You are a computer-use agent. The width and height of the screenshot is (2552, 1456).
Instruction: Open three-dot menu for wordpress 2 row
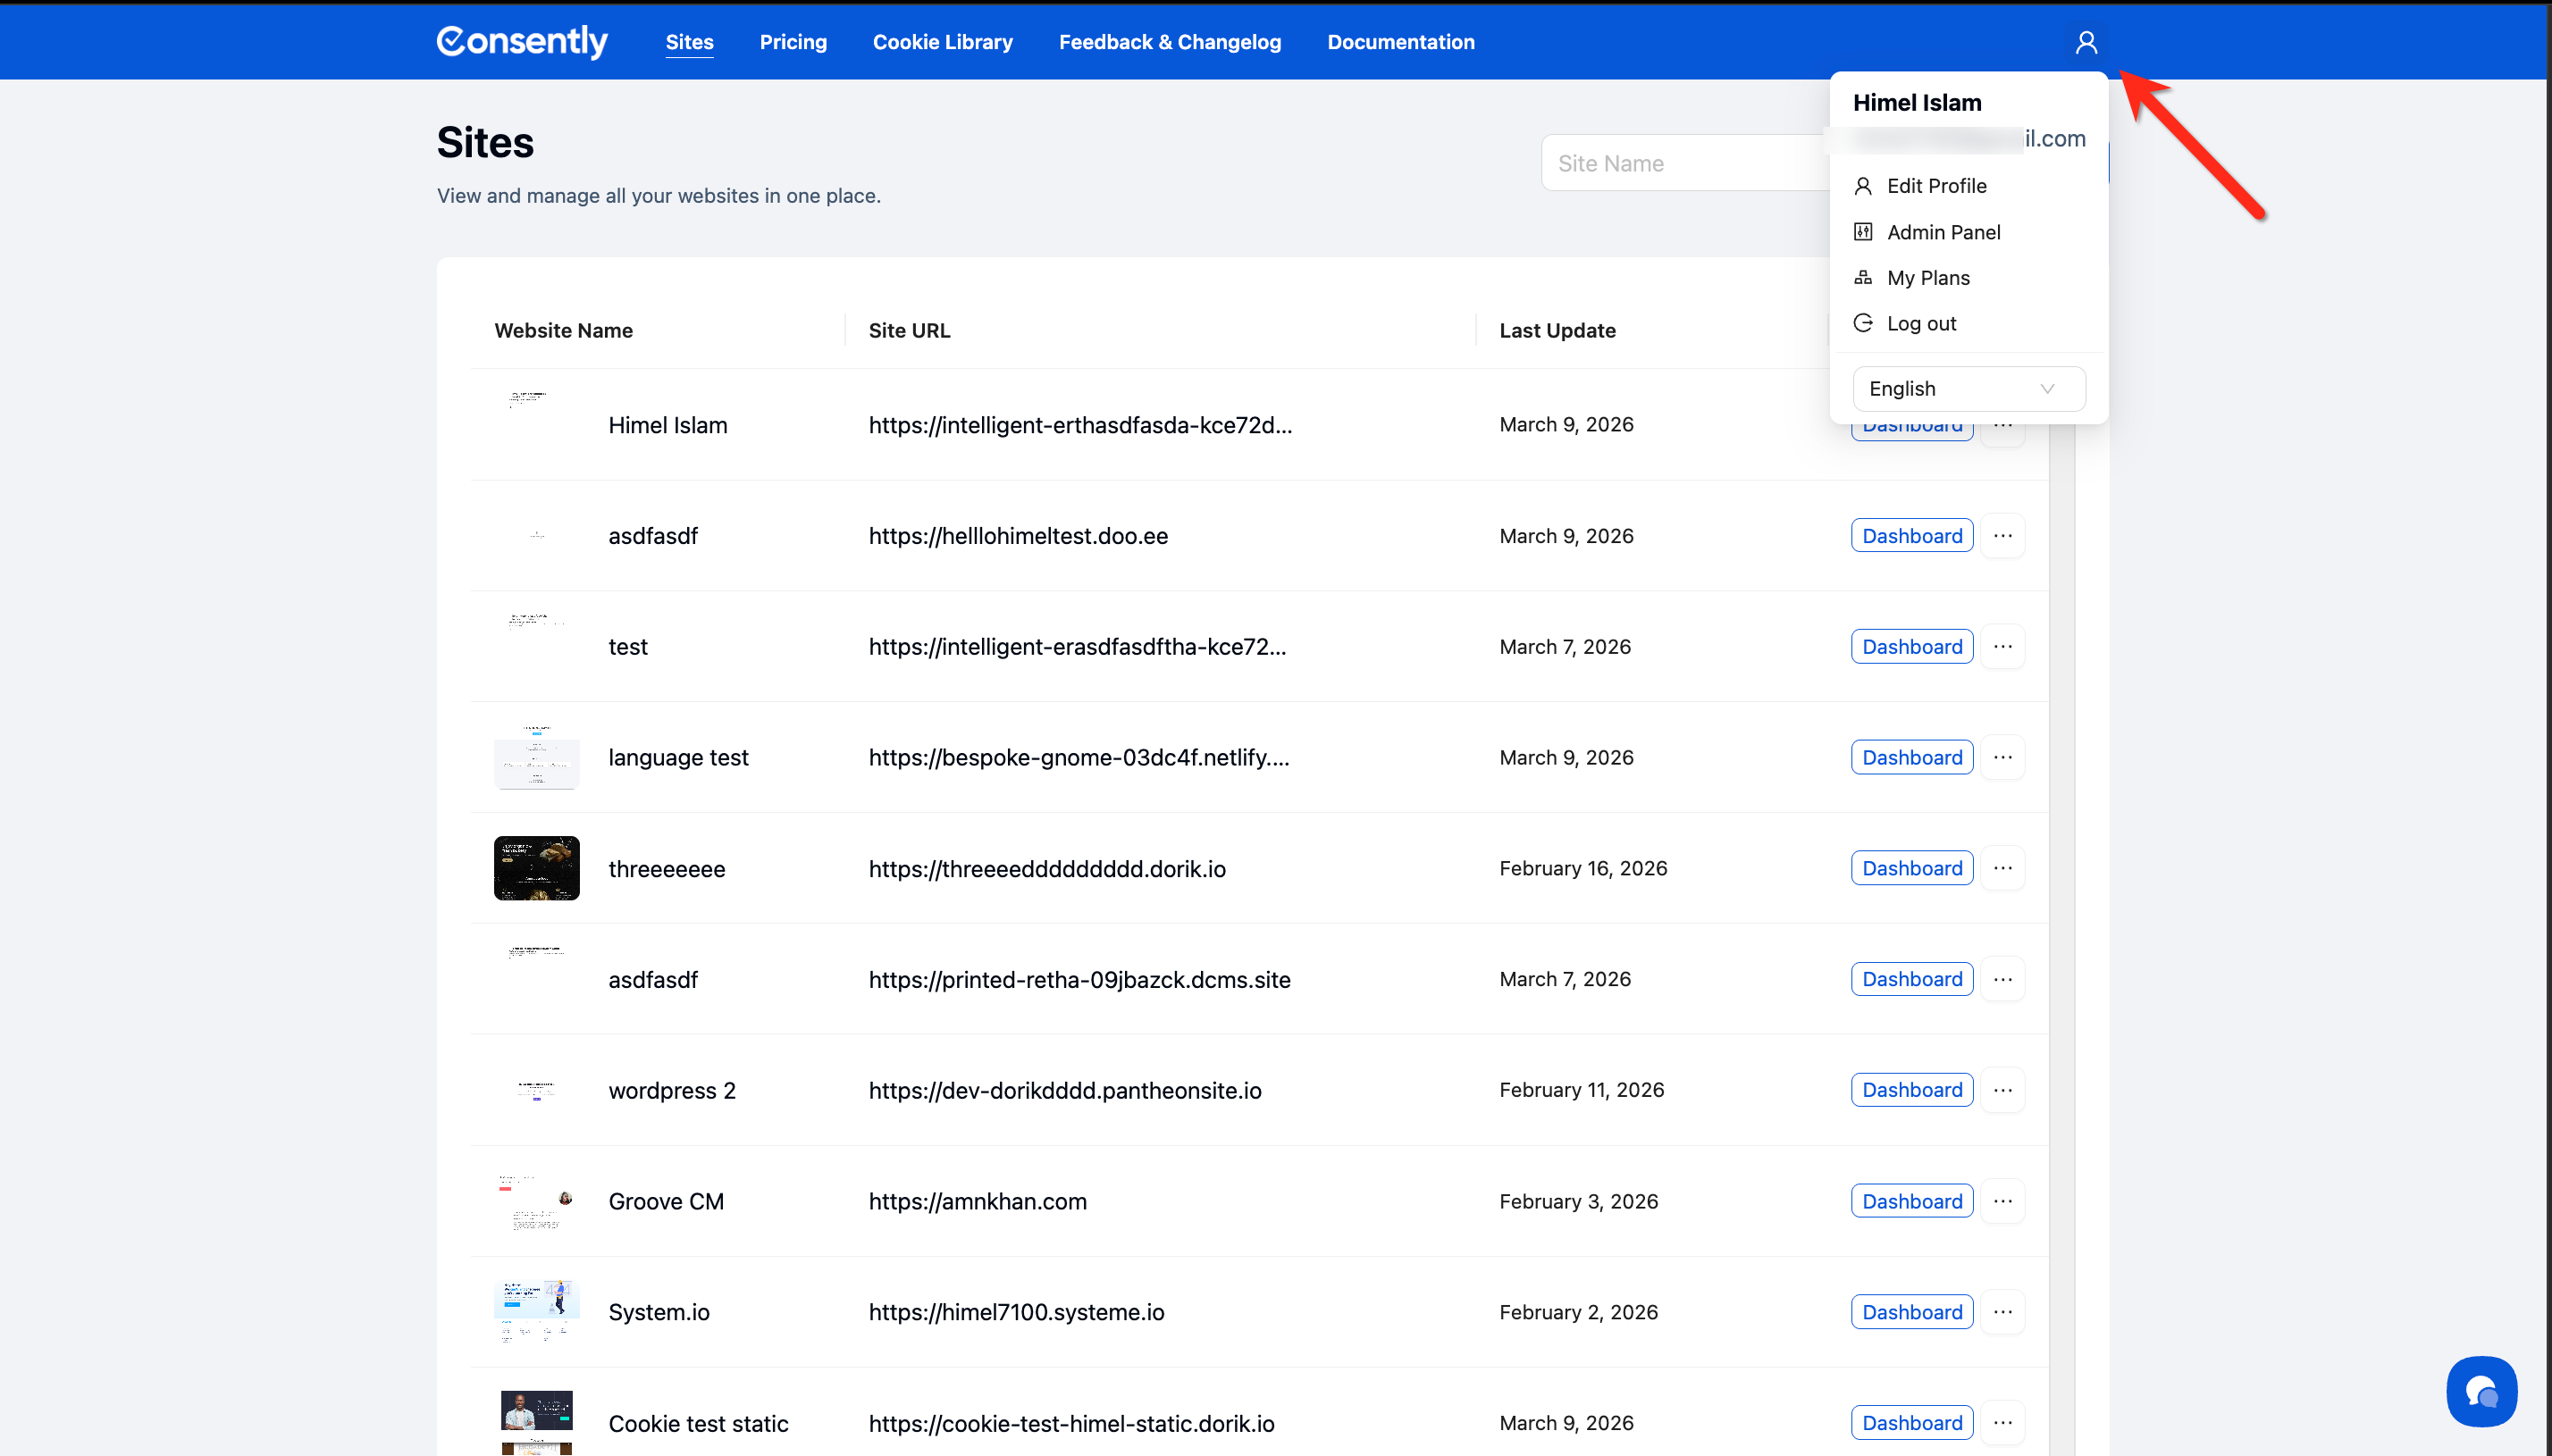coord(2002,1090)
